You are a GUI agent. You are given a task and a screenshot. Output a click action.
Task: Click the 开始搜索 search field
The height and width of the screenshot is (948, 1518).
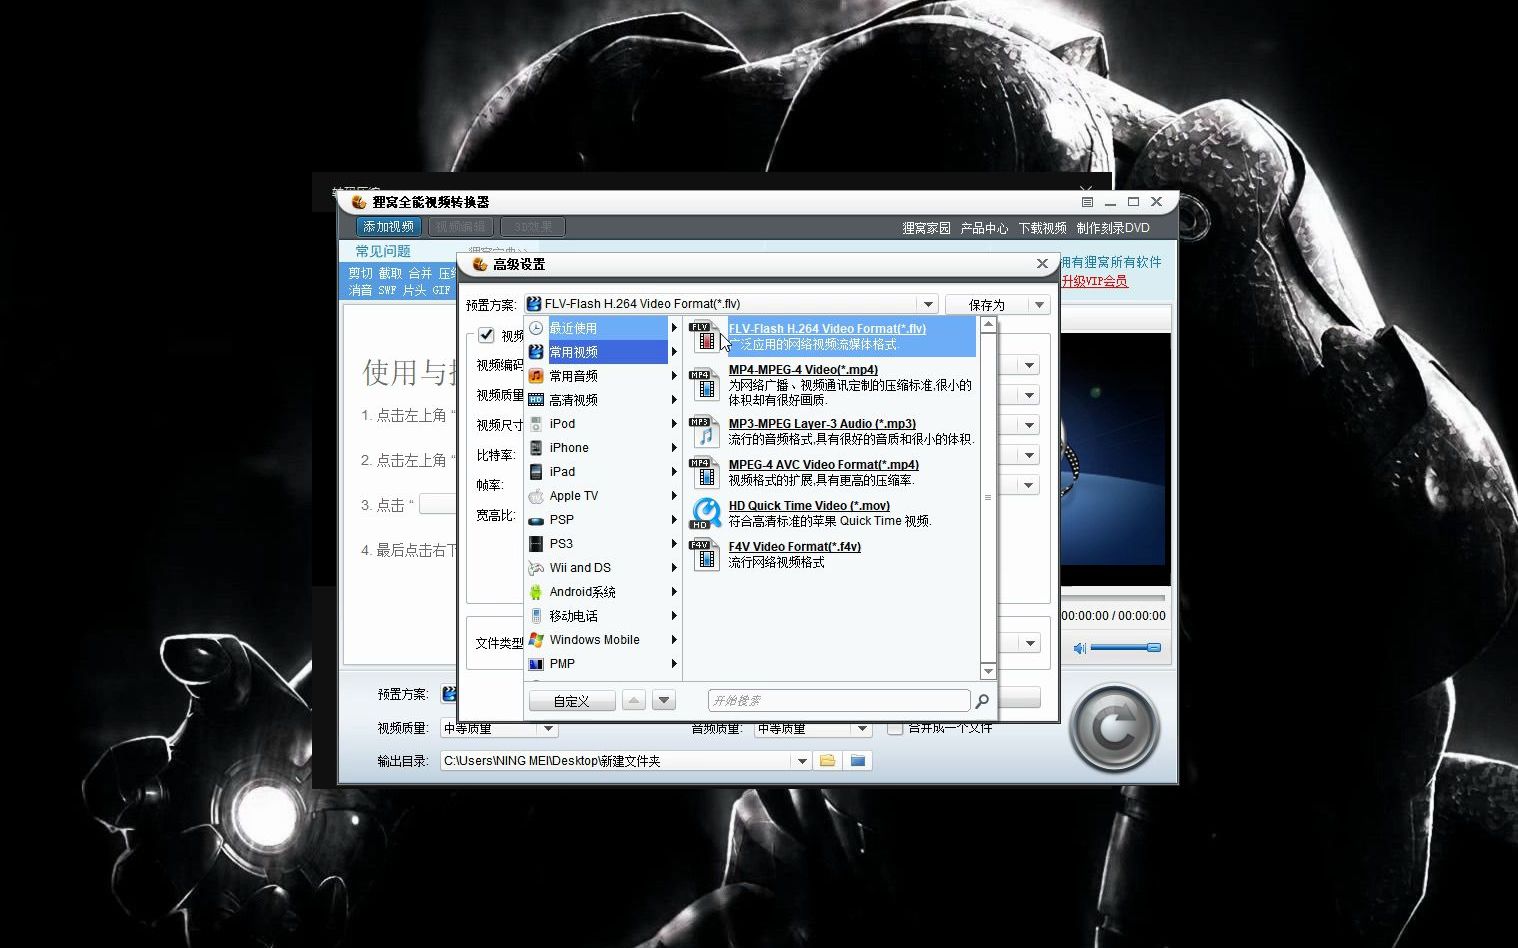(x=839, y=701)
